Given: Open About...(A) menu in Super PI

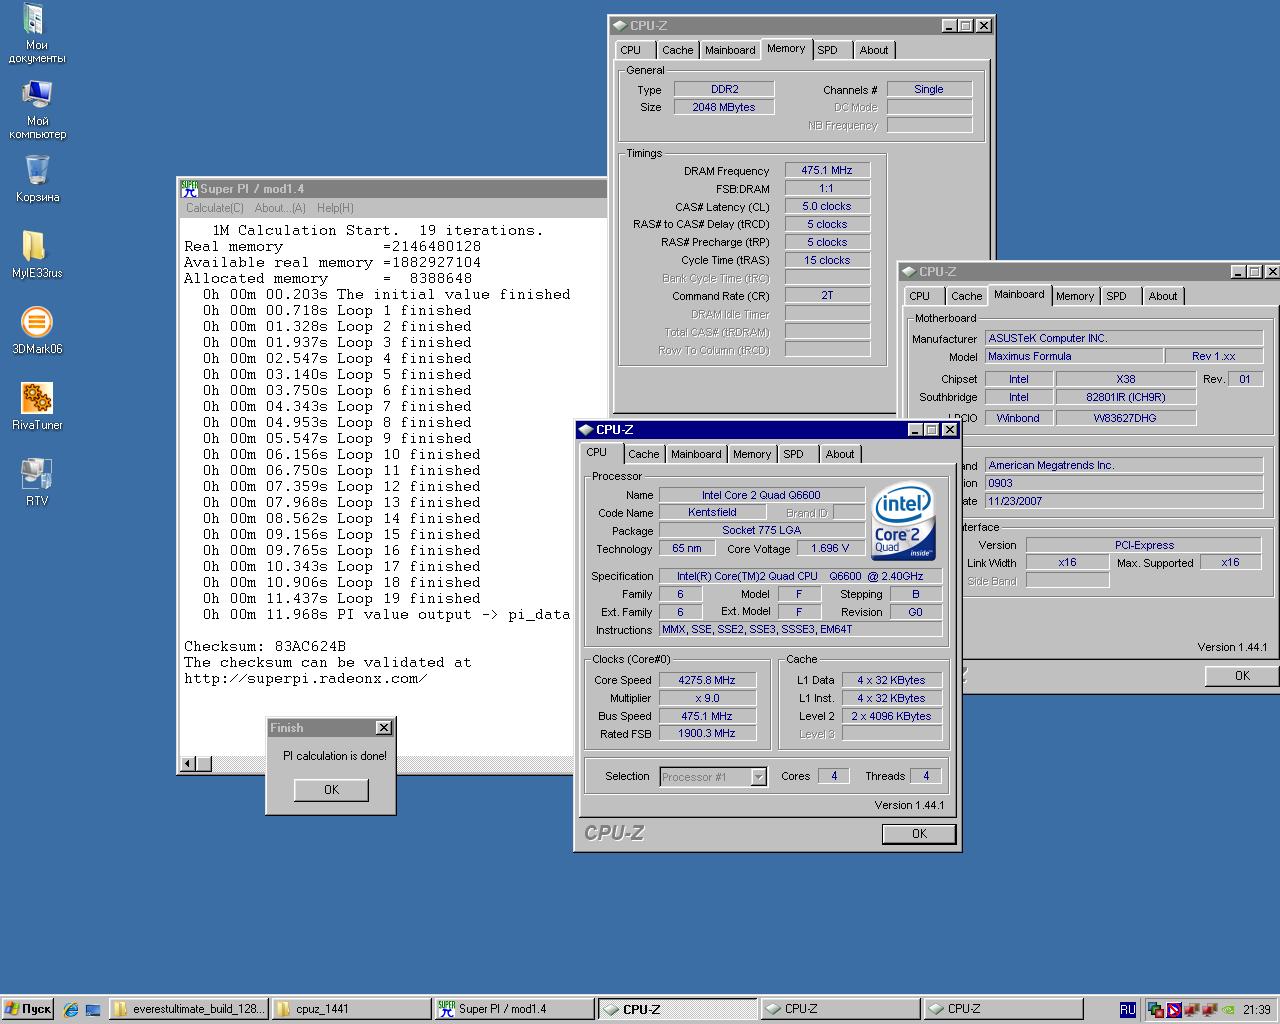Looking at the screenshot, I should click(x=280, y=208).
